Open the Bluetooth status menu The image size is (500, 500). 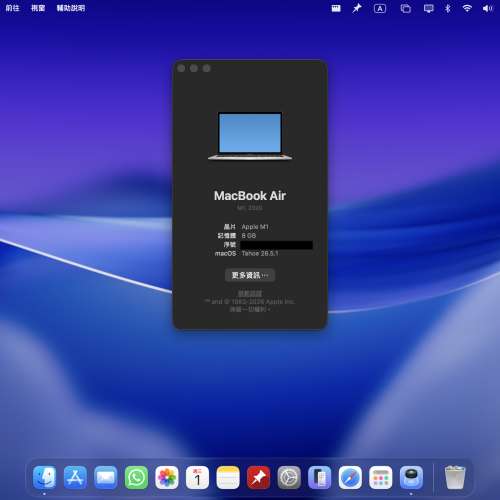[x=448, y=8]
